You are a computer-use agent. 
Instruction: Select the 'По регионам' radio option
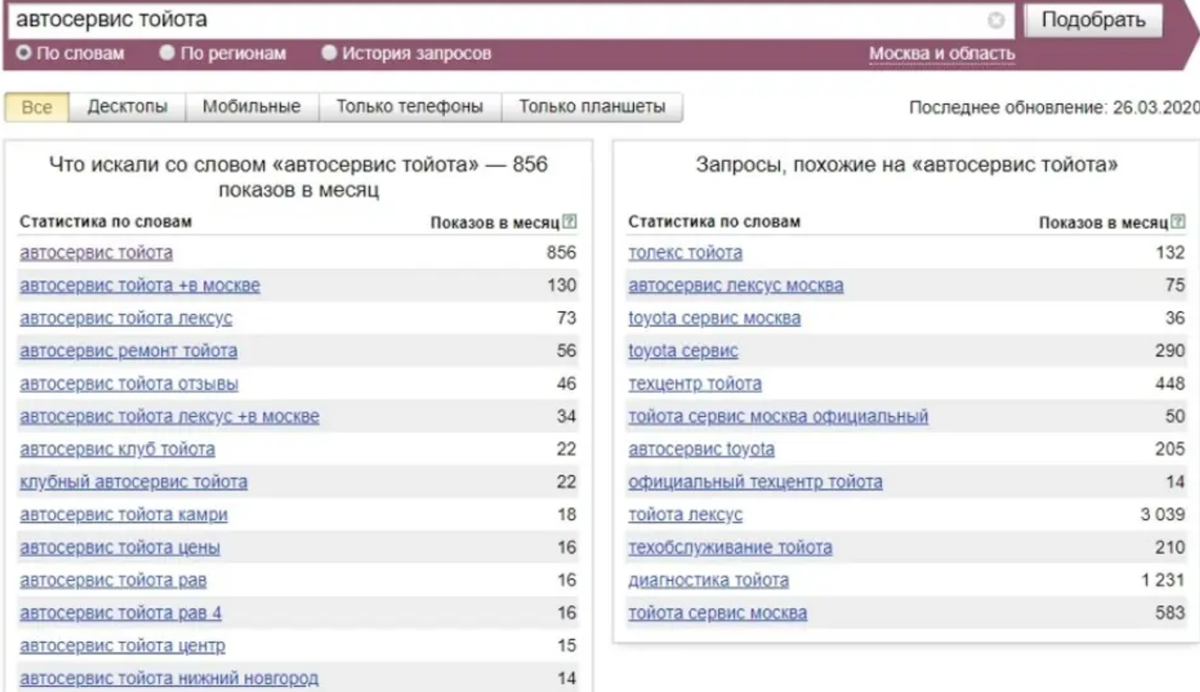222,53
